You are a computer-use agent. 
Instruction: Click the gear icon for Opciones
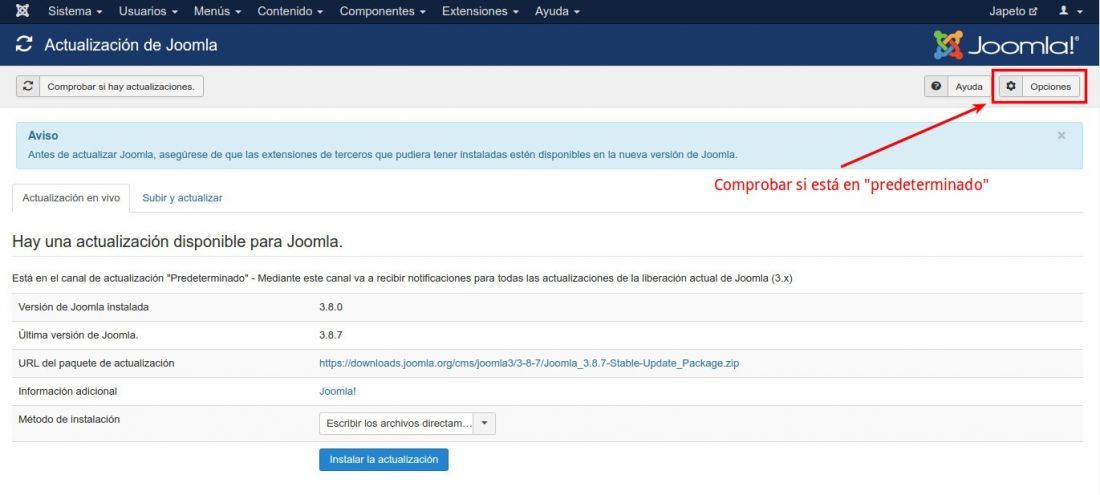(x=1011, y=86)
